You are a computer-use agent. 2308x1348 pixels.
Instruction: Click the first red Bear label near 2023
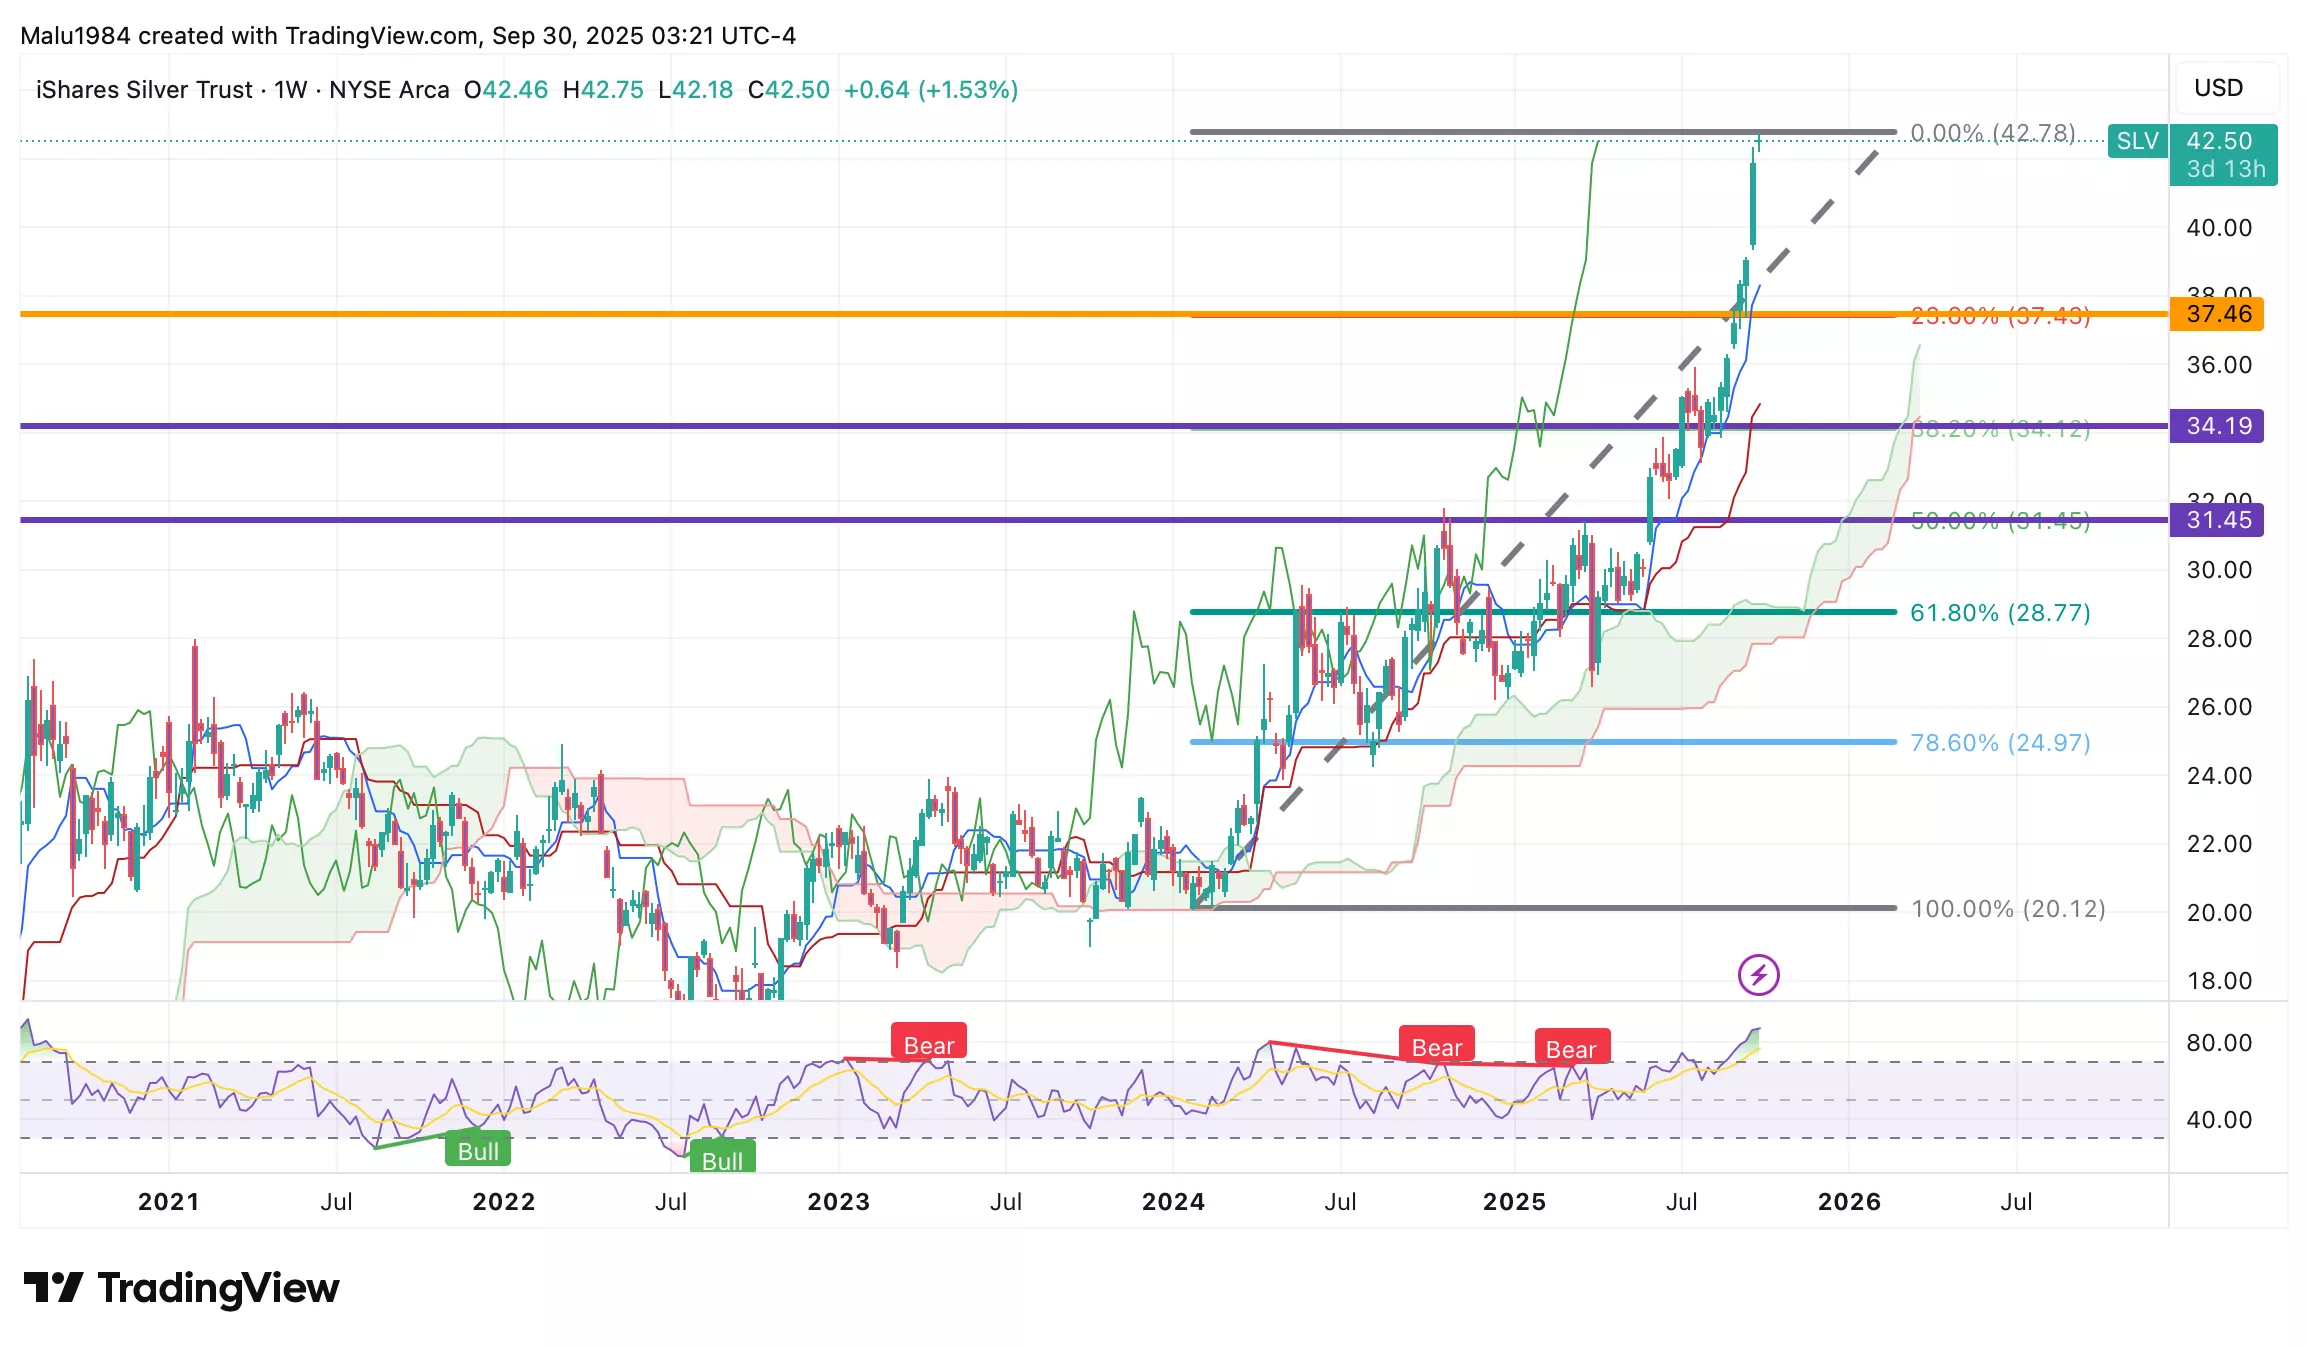point(928,1044)
